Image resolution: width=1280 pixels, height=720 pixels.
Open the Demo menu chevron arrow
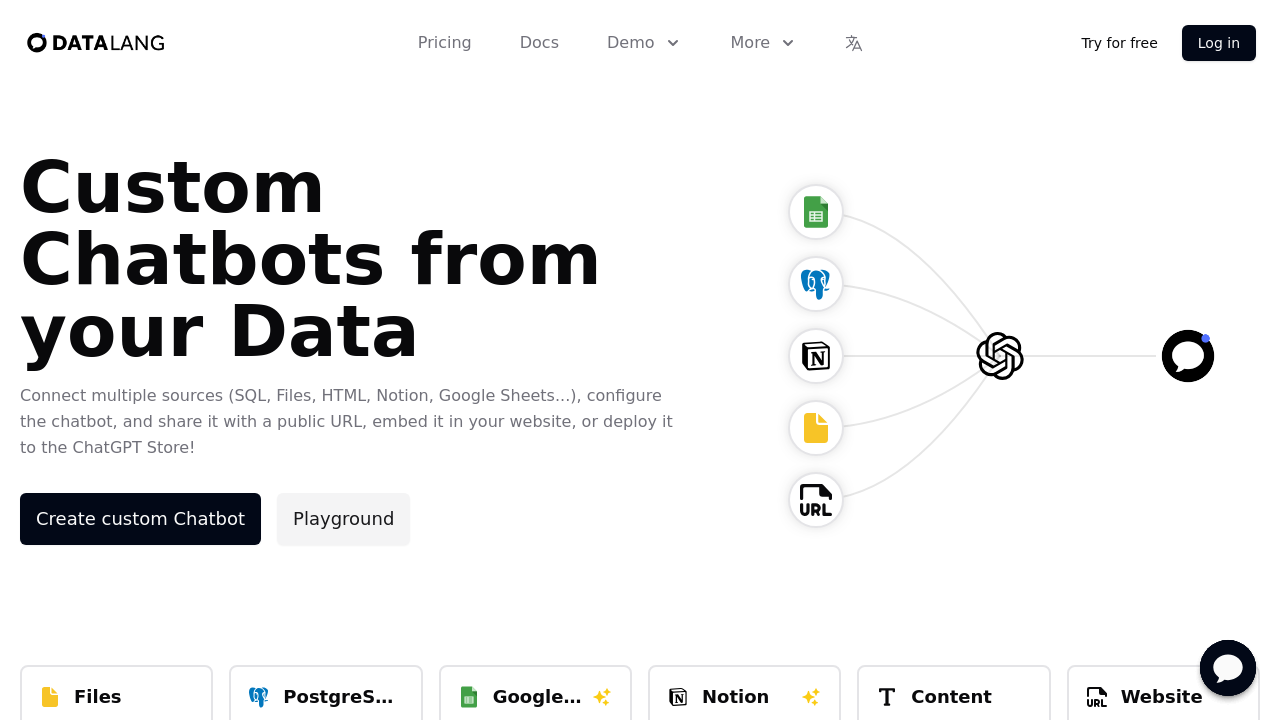pyautogui.click(x=674, y=43)
